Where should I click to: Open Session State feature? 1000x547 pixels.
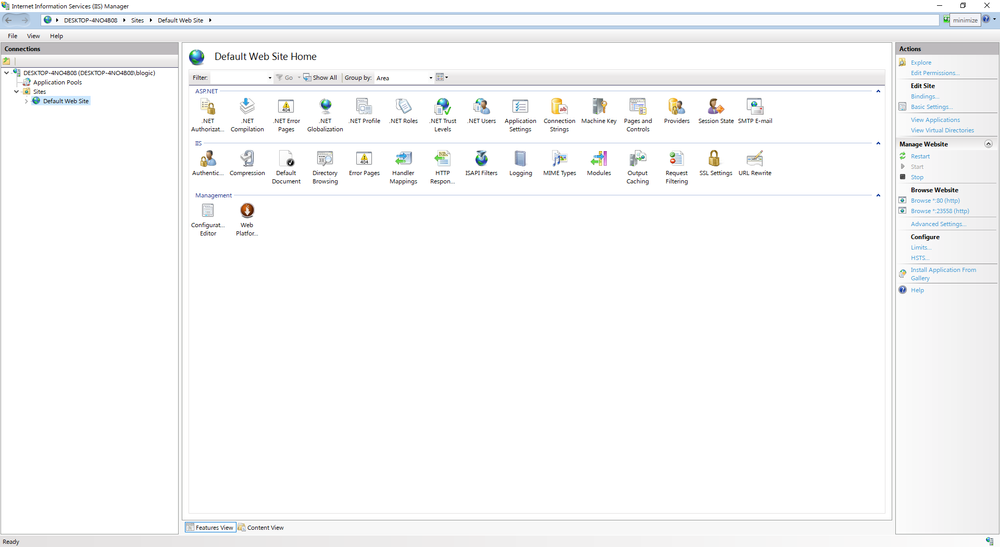pyautogui.click(x=716, y=111)
